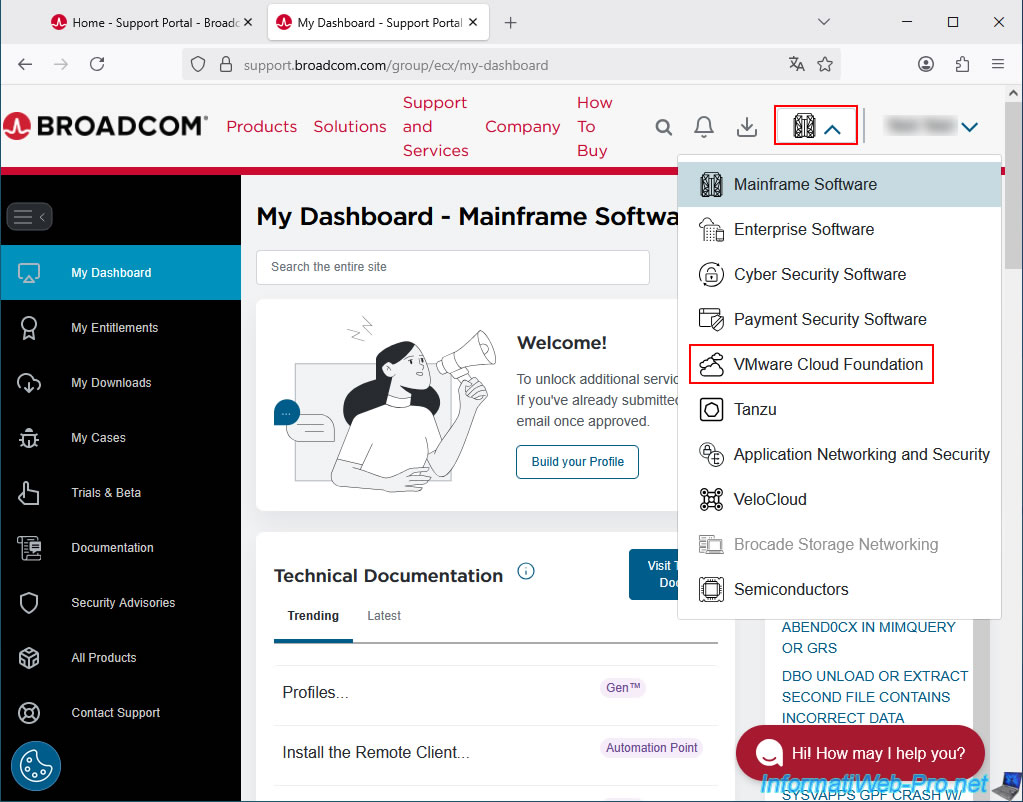Click the search magnifier icon in header
1023x802 pixels.
click(664, 127)
